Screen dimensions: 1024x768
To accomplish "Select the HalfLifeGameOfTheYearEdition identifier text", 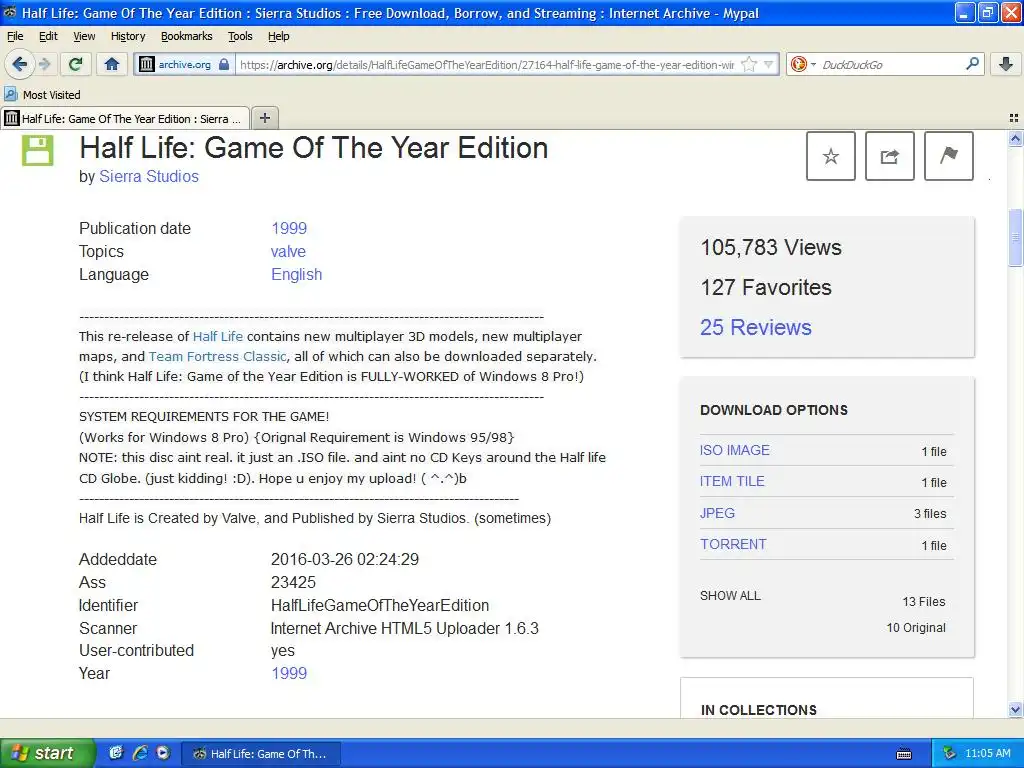I will point(380,605).
